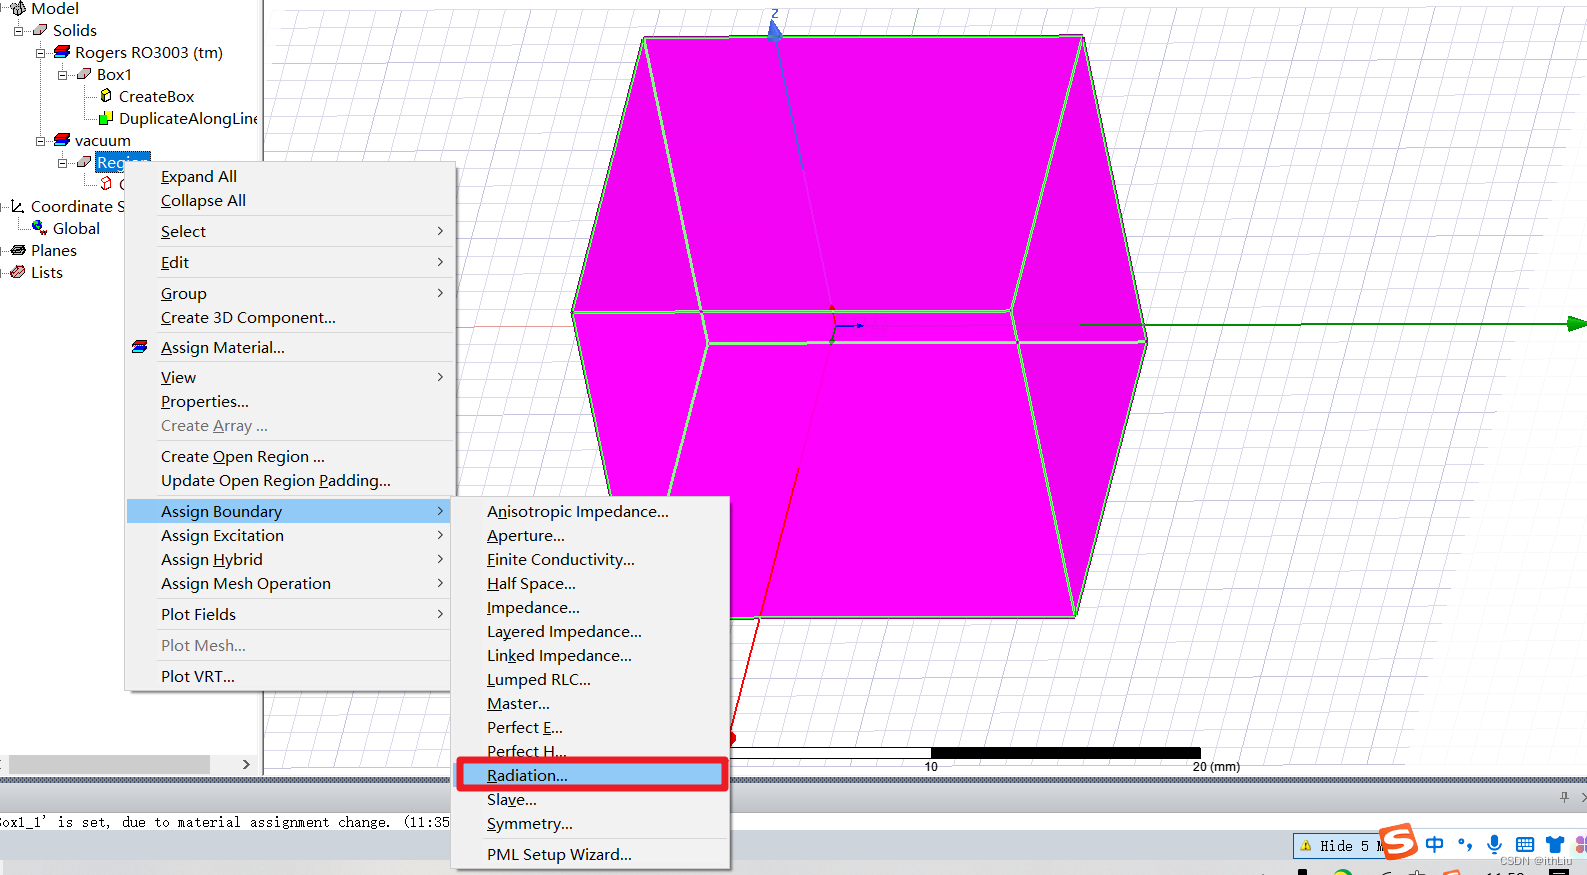1587x875 pixels.
Task: Select Assign Boundary menu entry
Action: pos(290,511)
